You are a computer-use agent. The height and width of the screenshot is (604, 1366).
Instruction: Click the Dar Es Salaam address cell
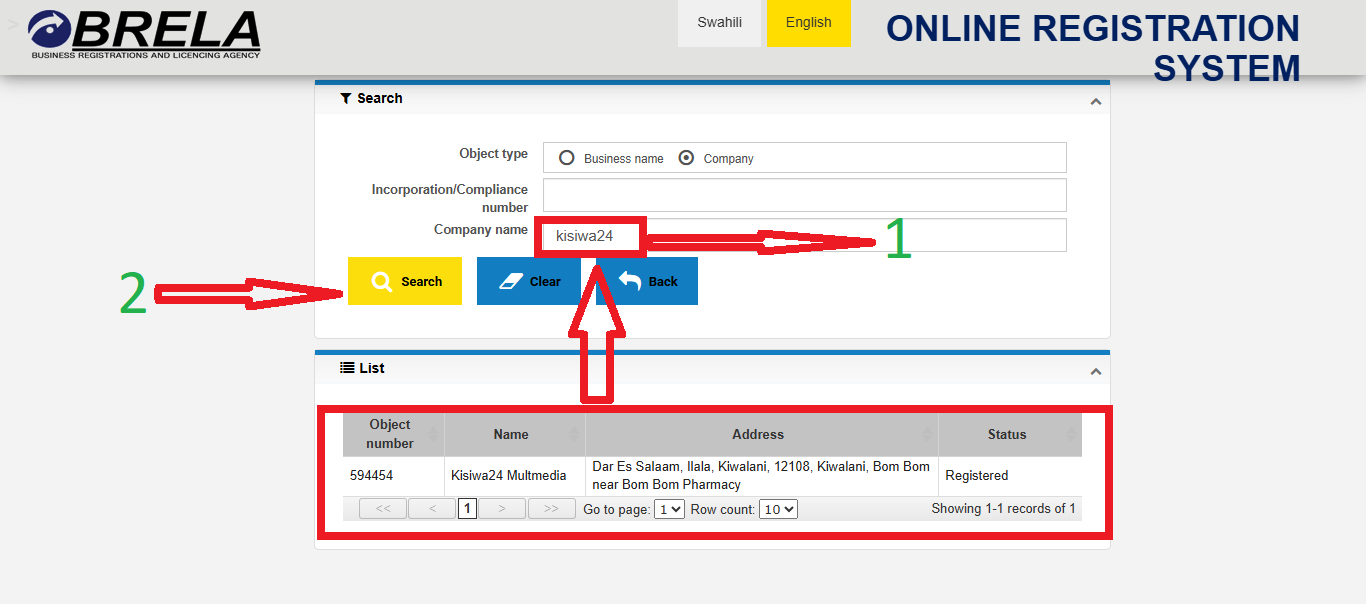tap(761, 476)
